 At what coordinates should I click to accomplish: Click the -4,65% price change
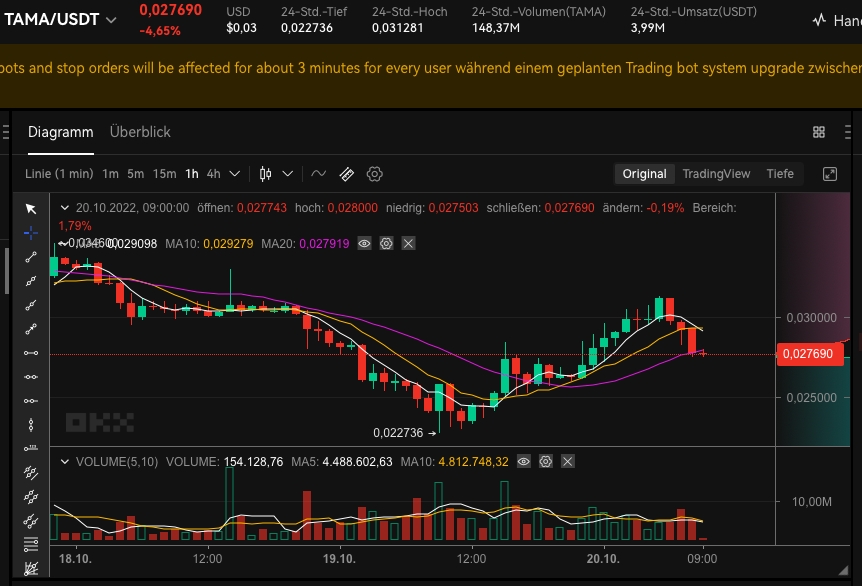pyautogui.click(x=159, y=31)
